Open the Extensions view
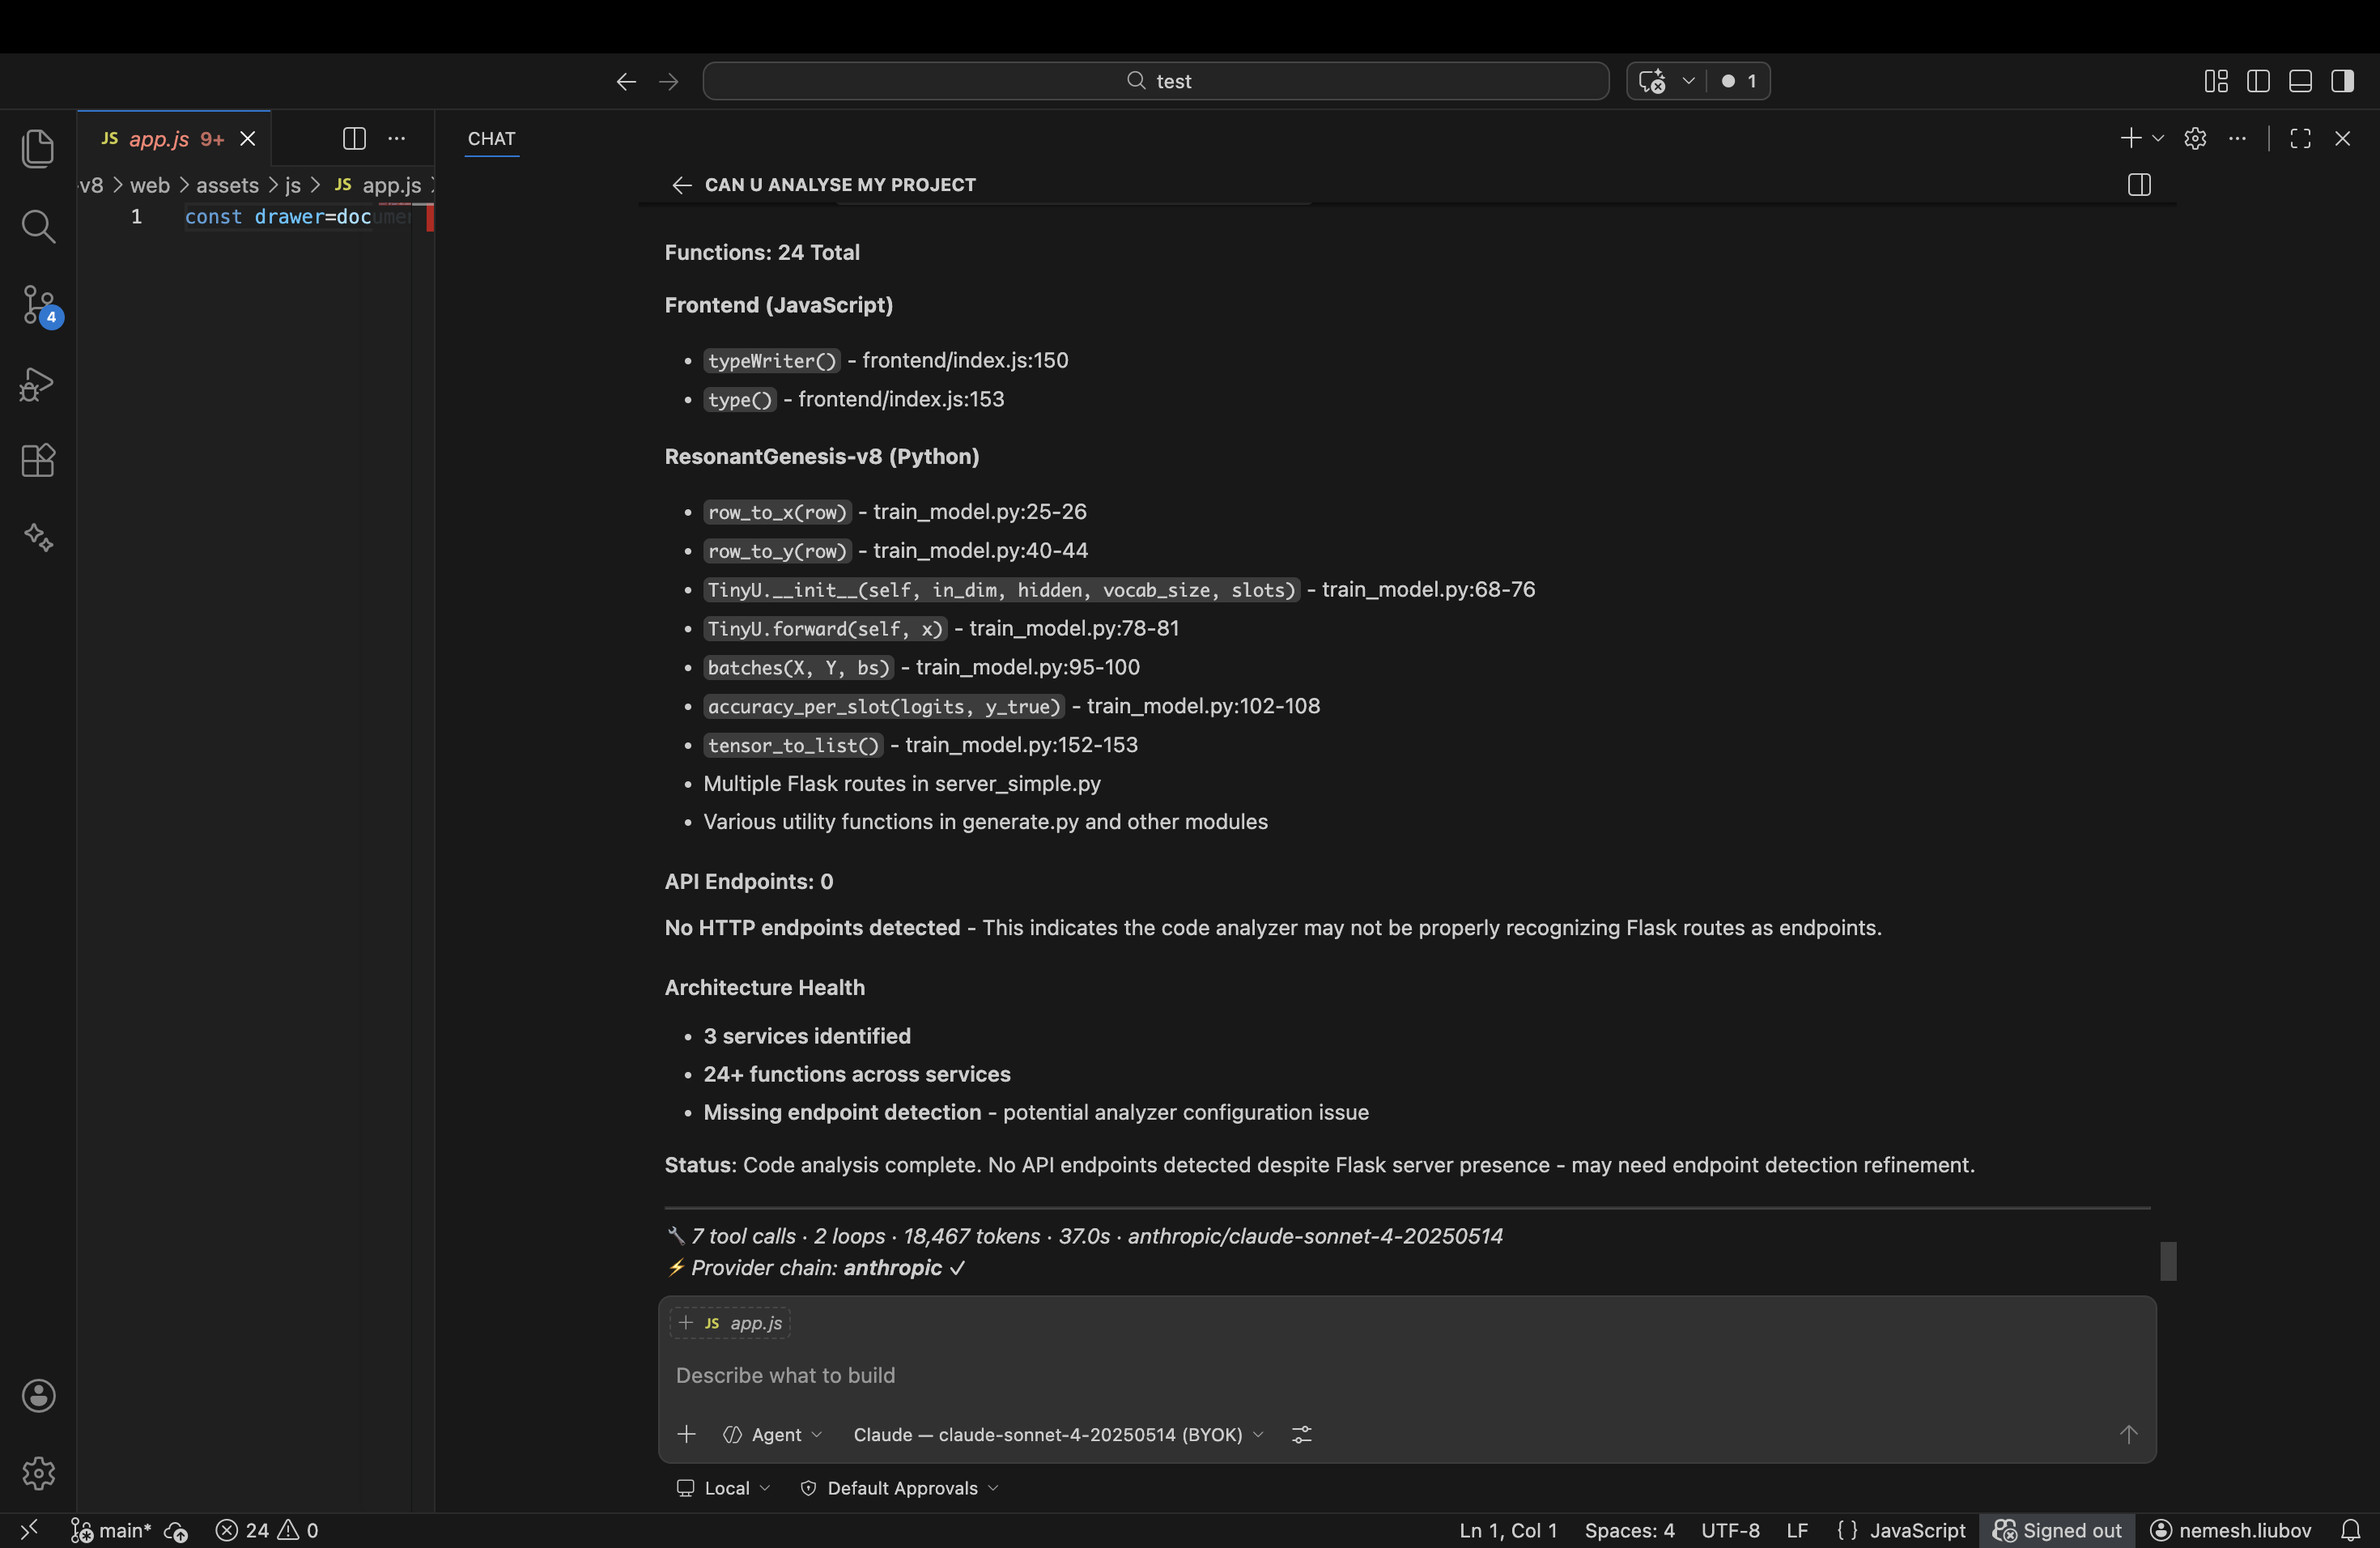The width and height of the screenshot is (2380, 1548). click(x=38, y=461)
